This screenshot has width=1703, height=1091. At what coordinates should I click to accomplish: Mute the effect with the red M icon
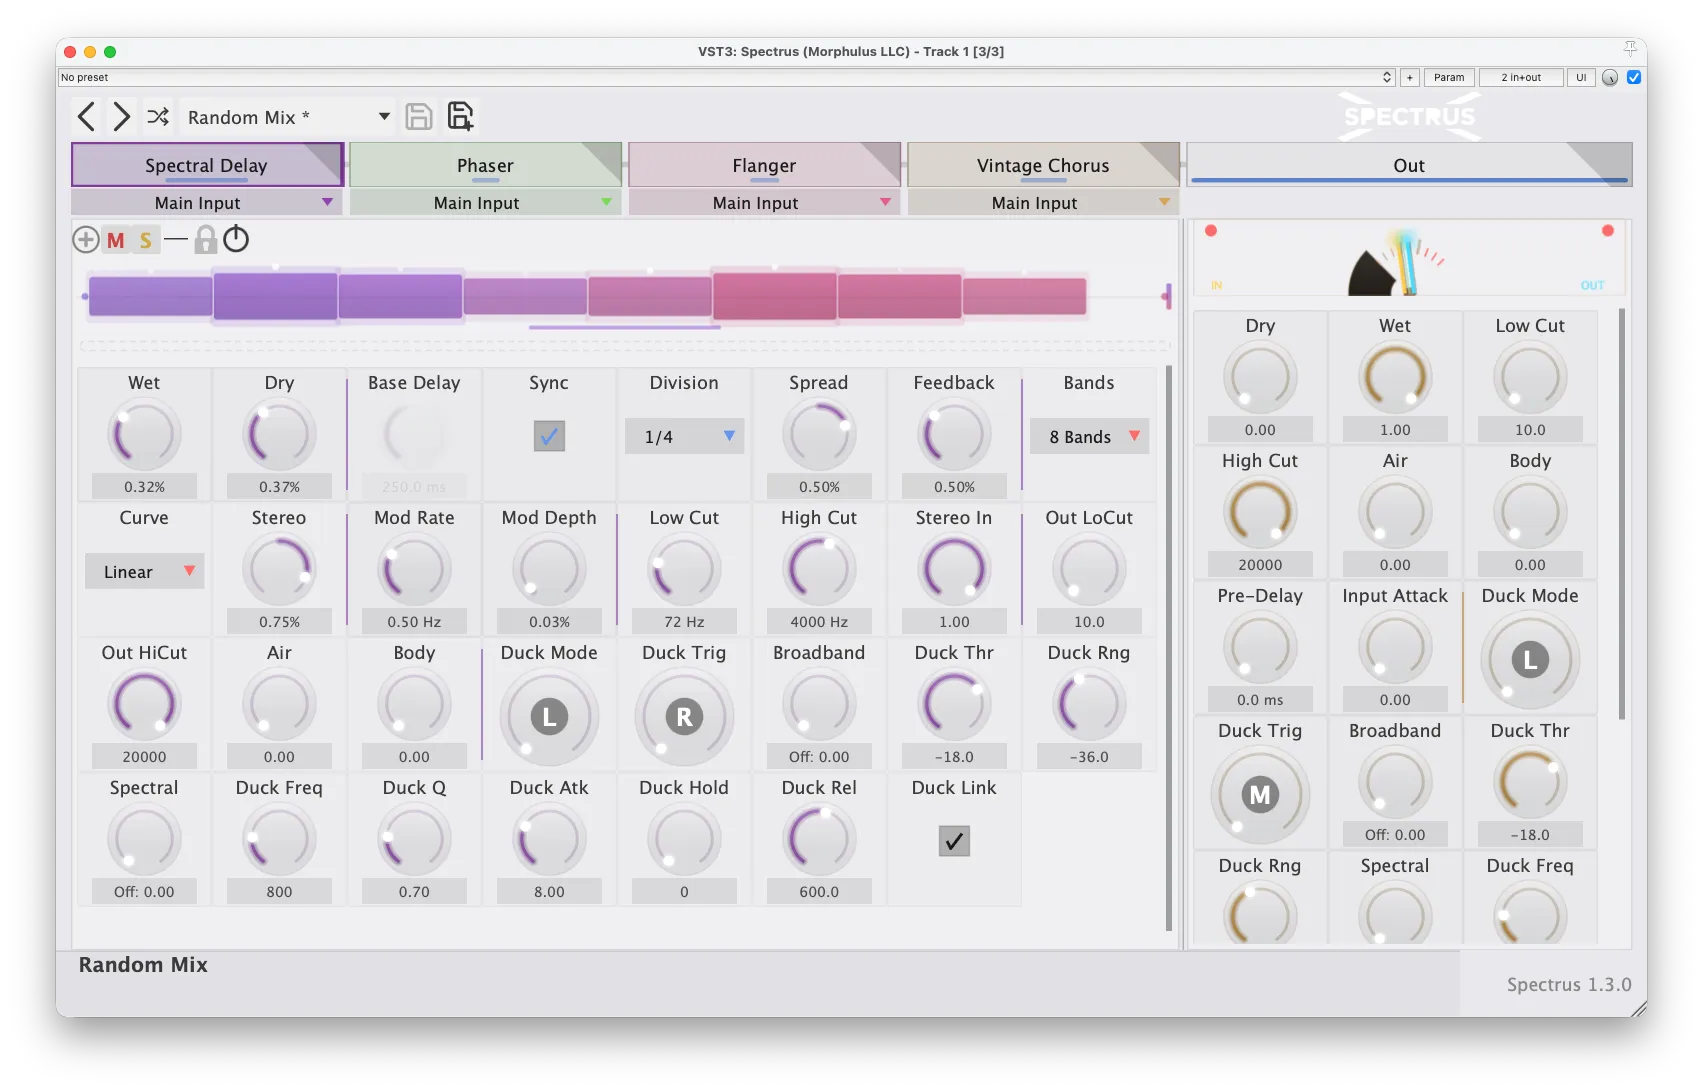116,240
